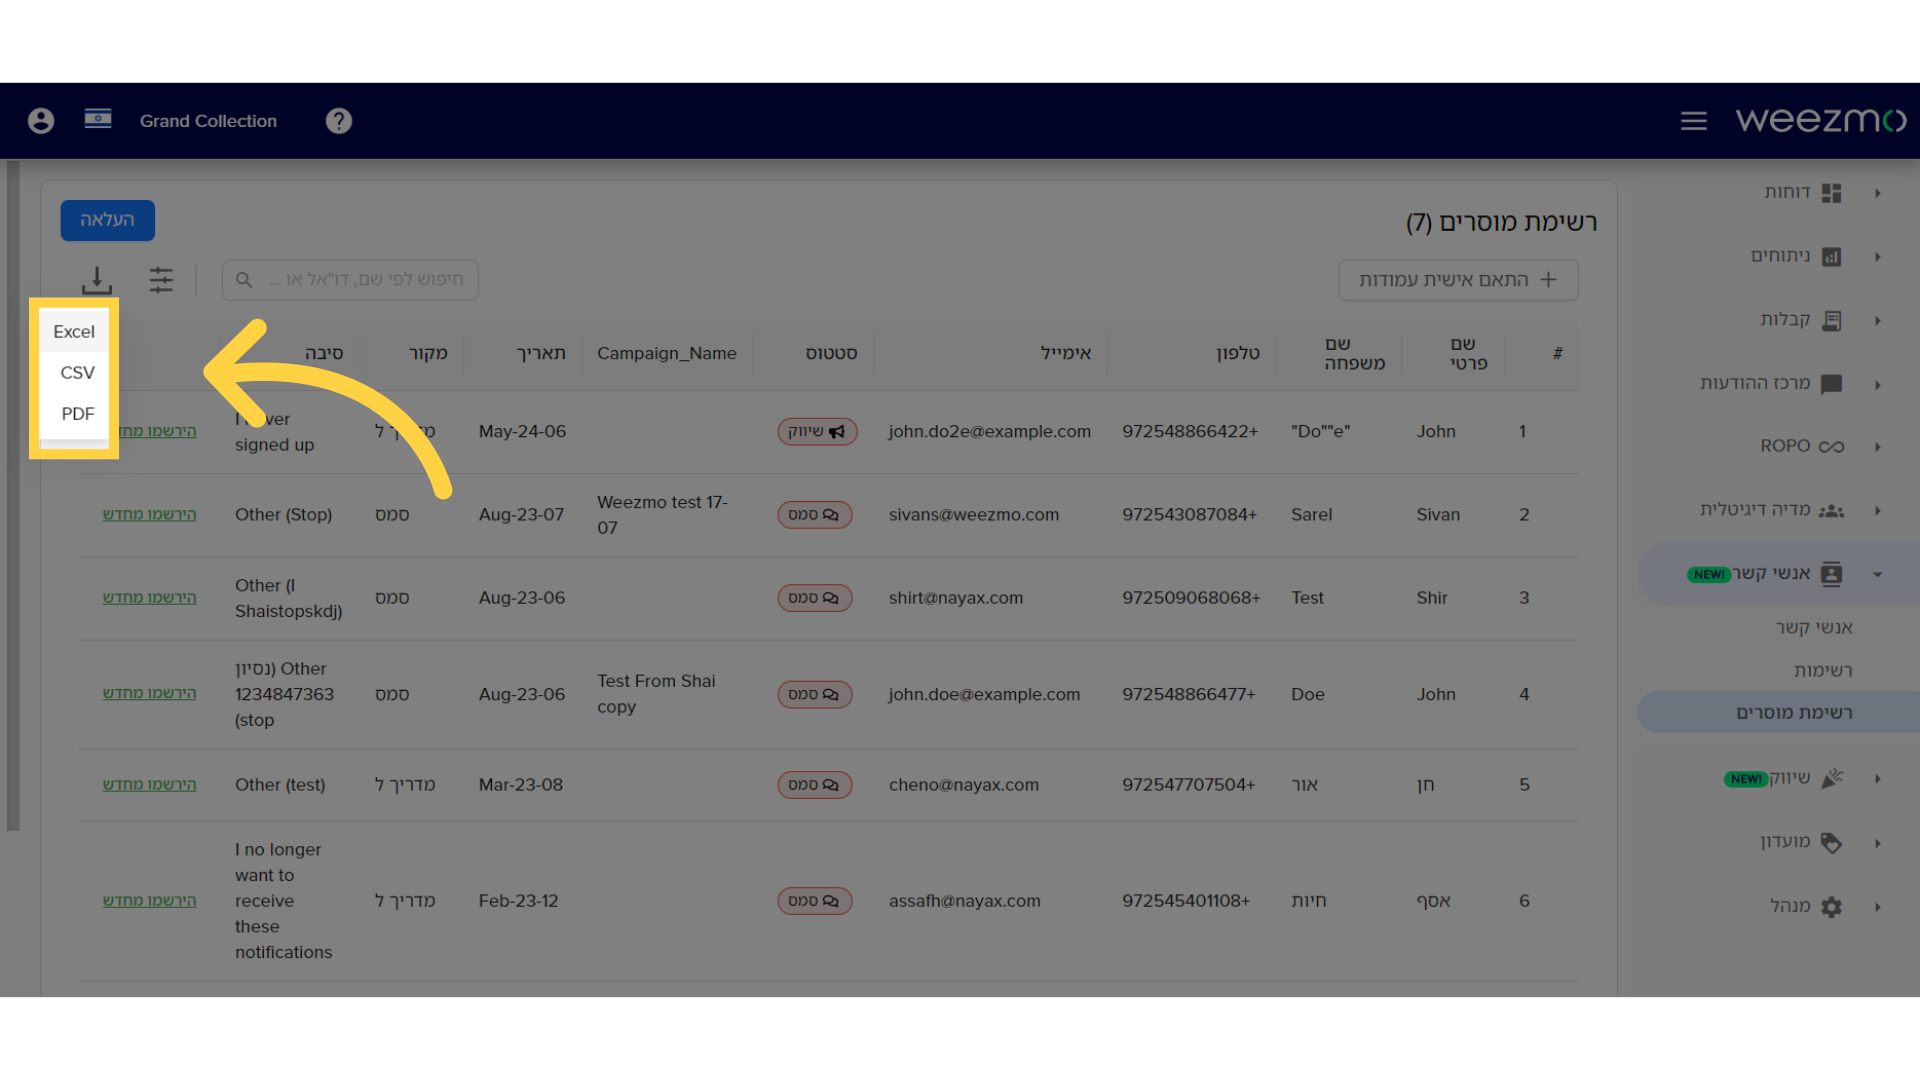Click the ROPO infinity icon
Screen dimensions: 1920x1080
click(1832, 447)
